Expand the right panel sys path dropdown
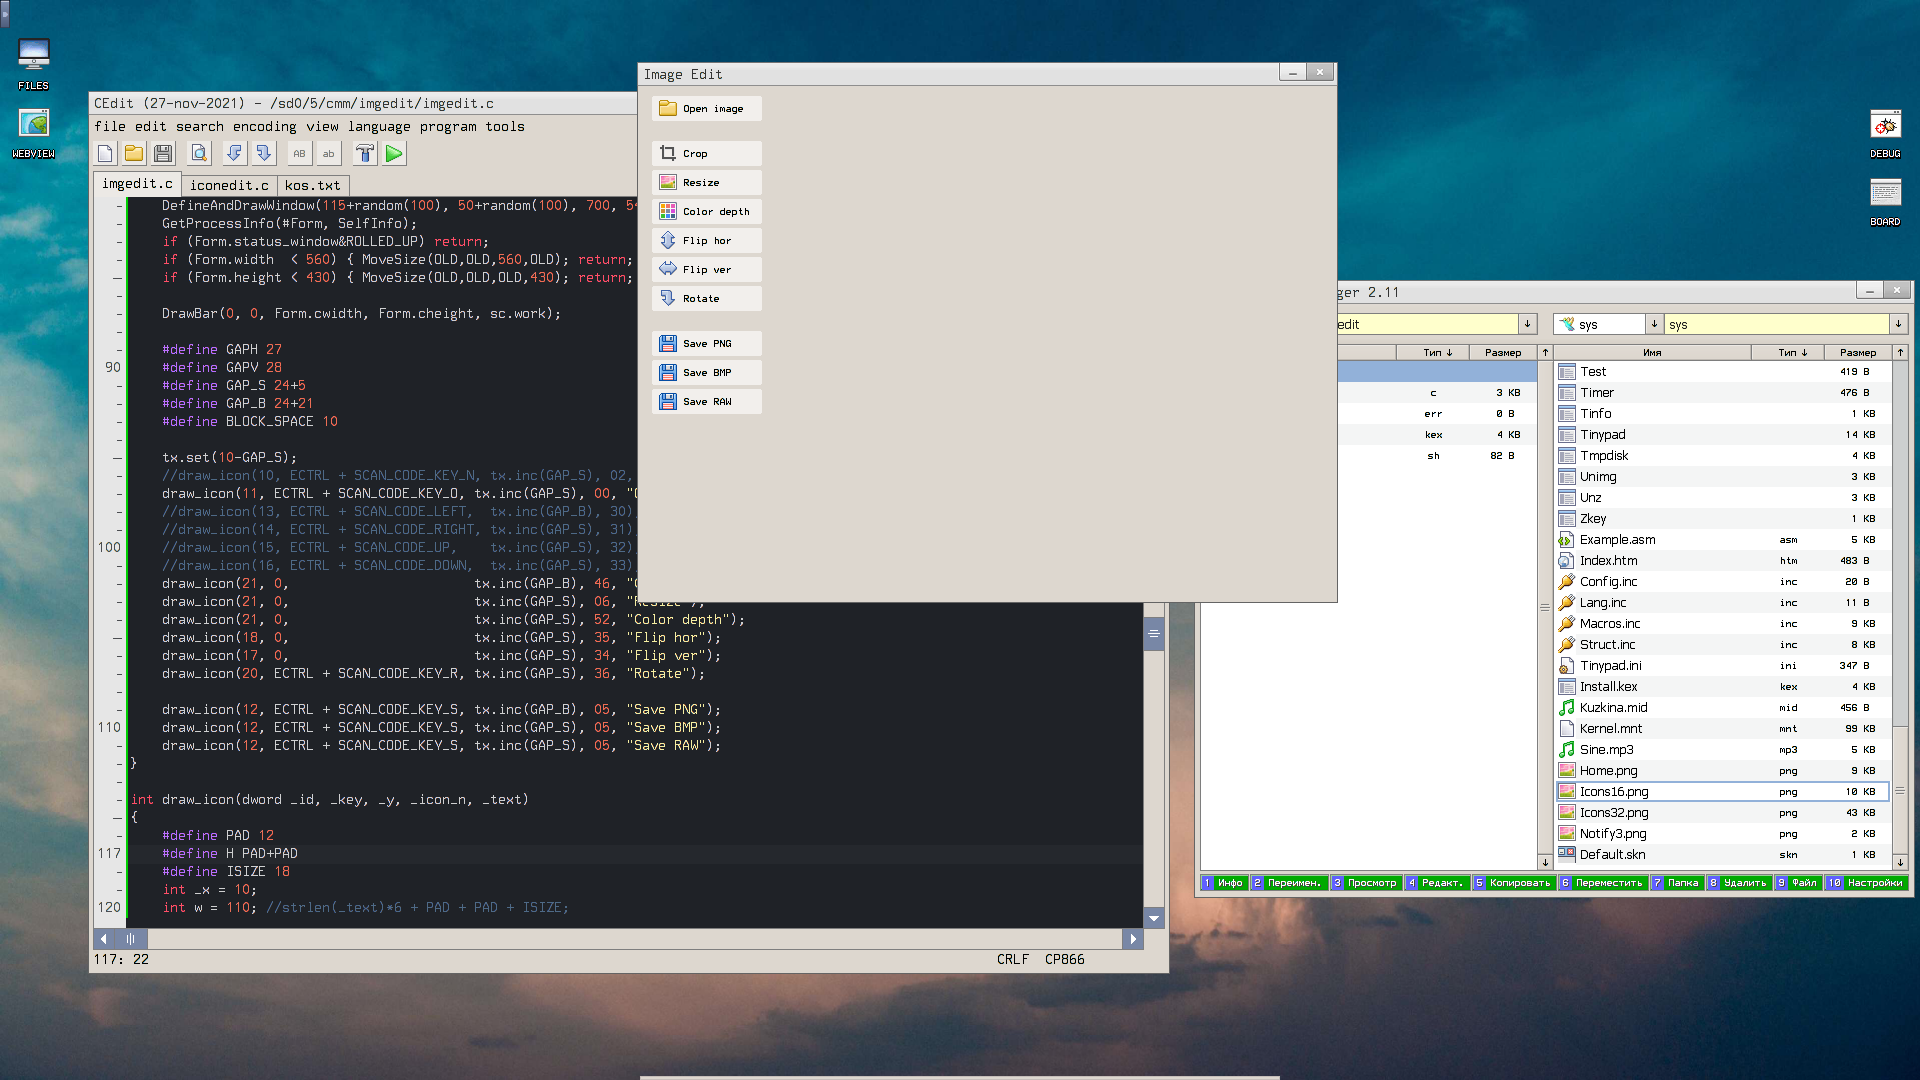The image size is (1920, 1080). (x=1897, y=324)
